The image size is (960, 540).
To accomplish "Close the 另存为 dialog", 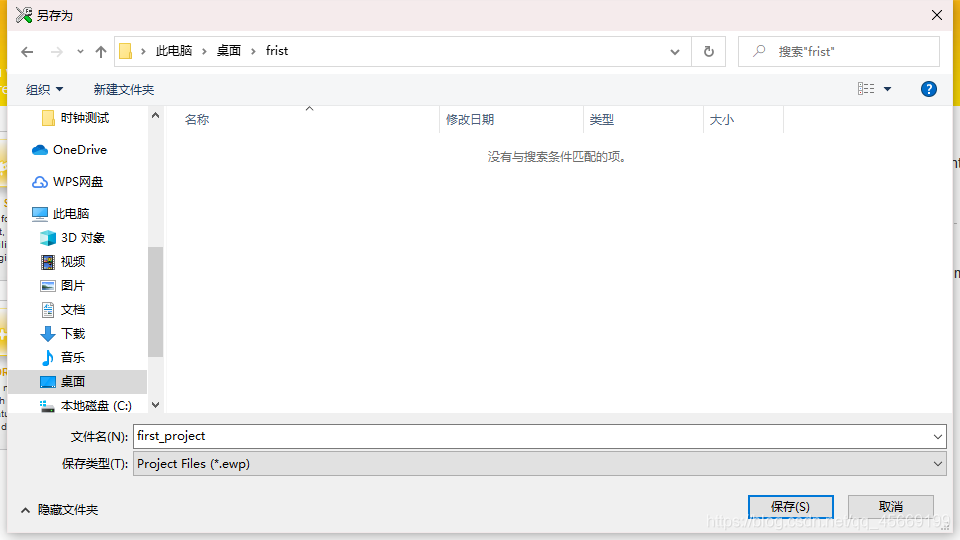I will click(937, 15).
